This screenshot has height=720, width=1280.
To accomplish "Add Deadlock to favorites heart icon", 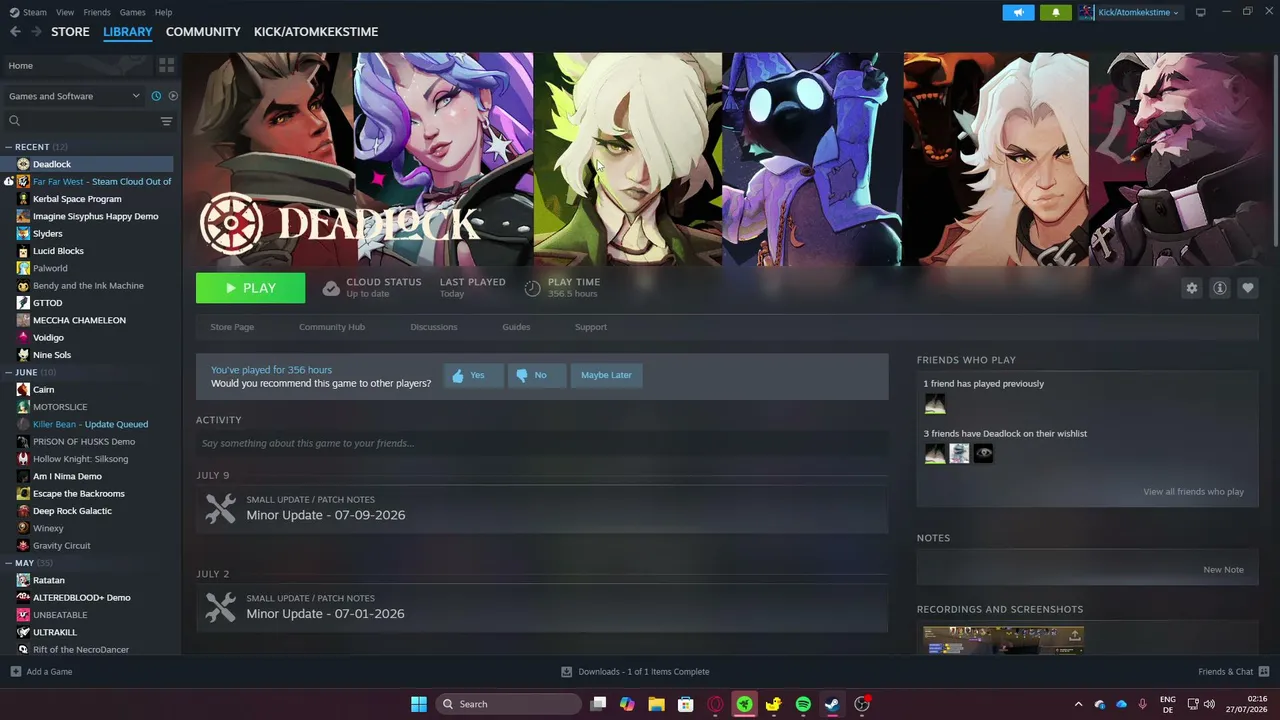I will (x=1247, y=288).
